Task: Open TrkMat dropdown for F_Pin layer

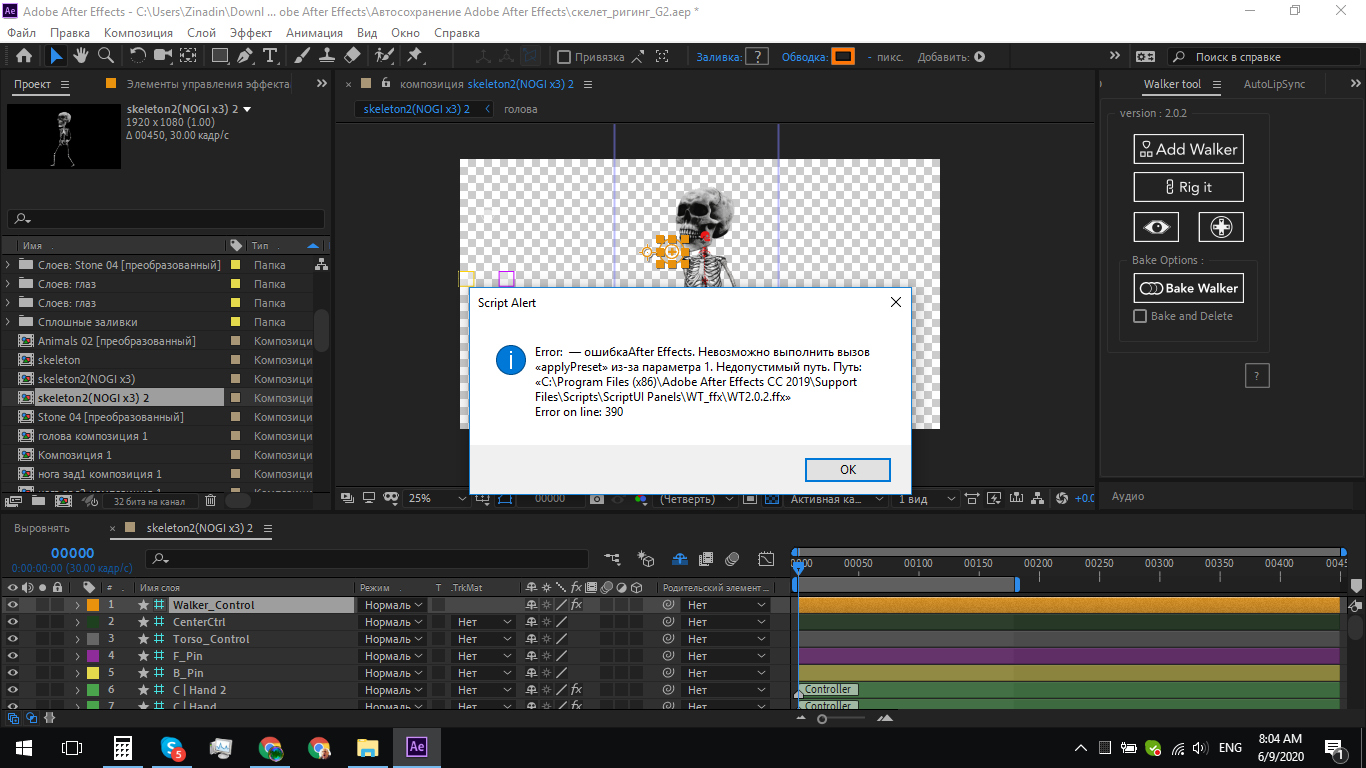Action: point(484,656)
